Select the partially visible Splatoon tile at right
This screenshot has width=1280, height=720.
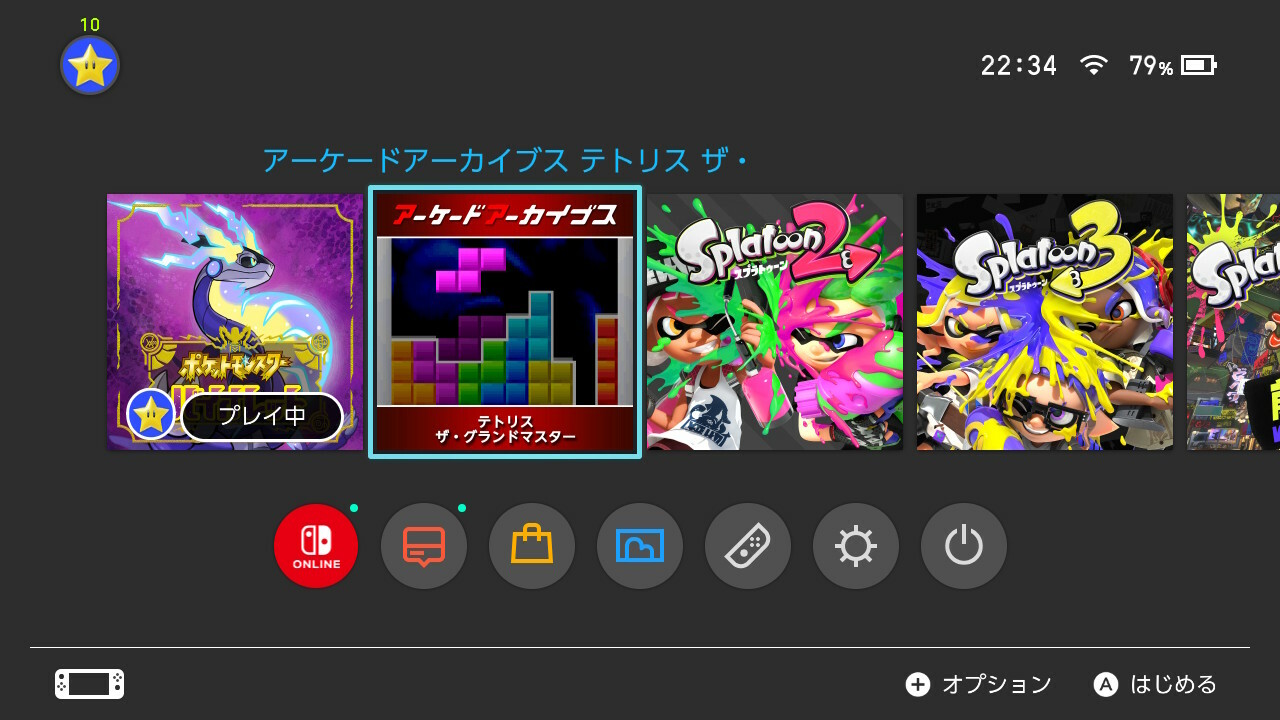1233,322
